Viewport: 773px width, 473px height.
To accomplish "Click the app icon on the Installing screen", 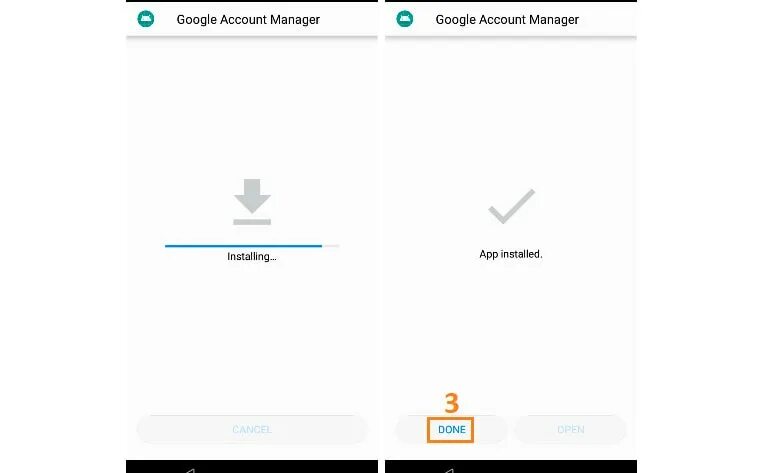I will tap(145, 19).
